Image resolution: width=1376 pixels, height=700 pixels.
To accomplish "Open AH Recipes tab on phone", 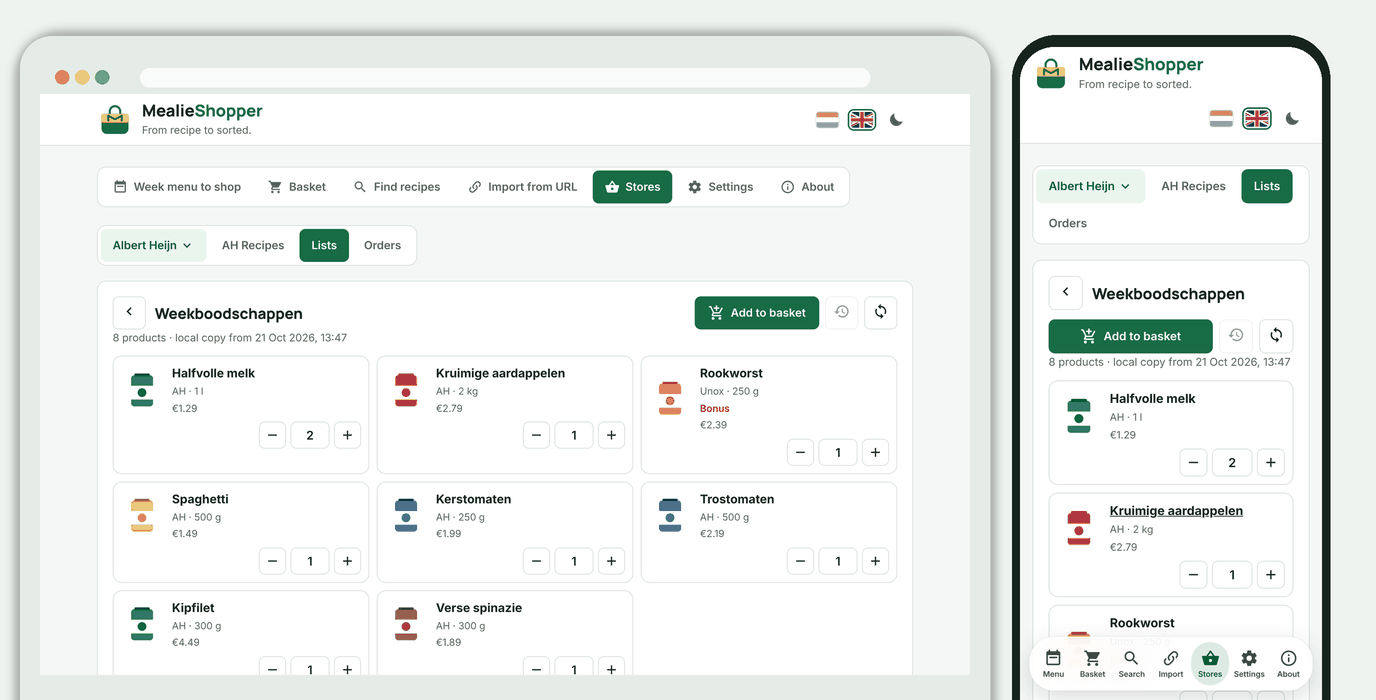I will click(x=1193, y=186).
